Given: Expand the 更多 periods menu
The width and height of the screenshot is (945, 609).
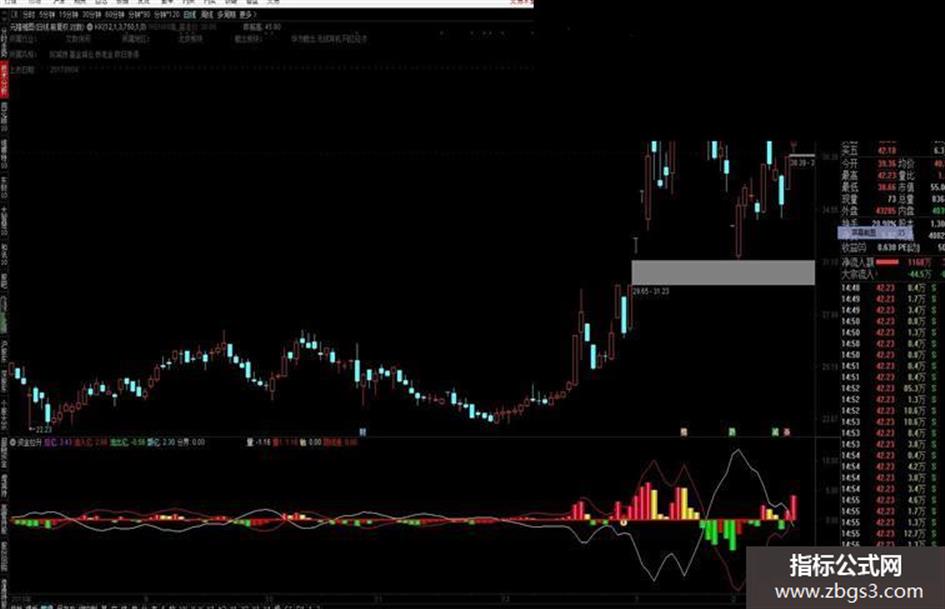Looking at the screenshot, I should tap(246, 14).
